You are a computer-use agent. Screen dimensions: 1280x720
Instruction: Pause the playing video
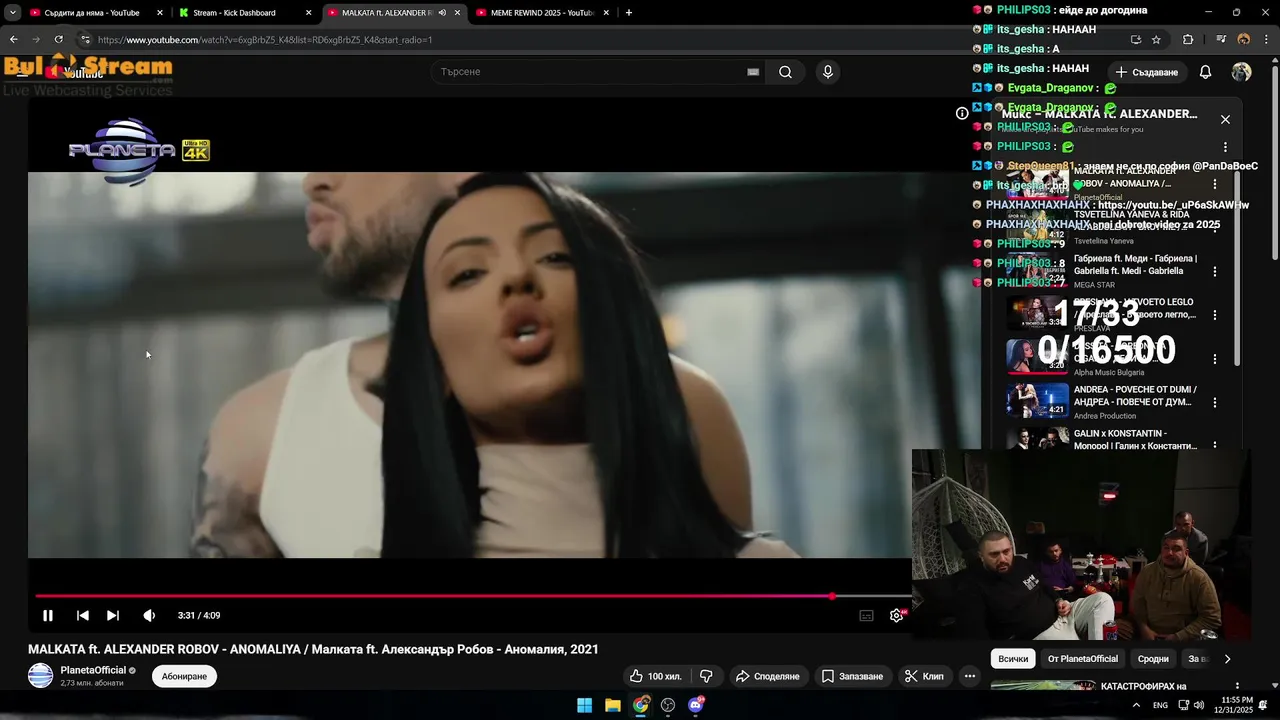tap(47, 616)
